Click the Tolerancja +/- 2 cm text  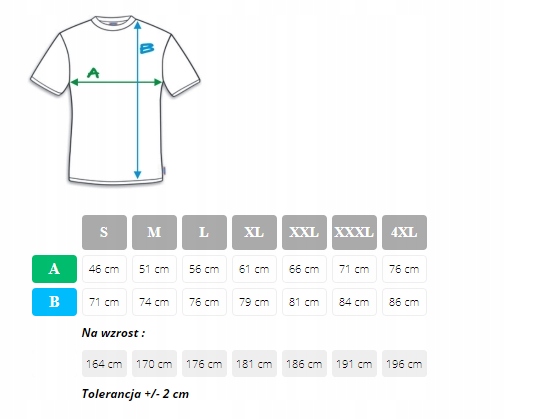point(136,394)
